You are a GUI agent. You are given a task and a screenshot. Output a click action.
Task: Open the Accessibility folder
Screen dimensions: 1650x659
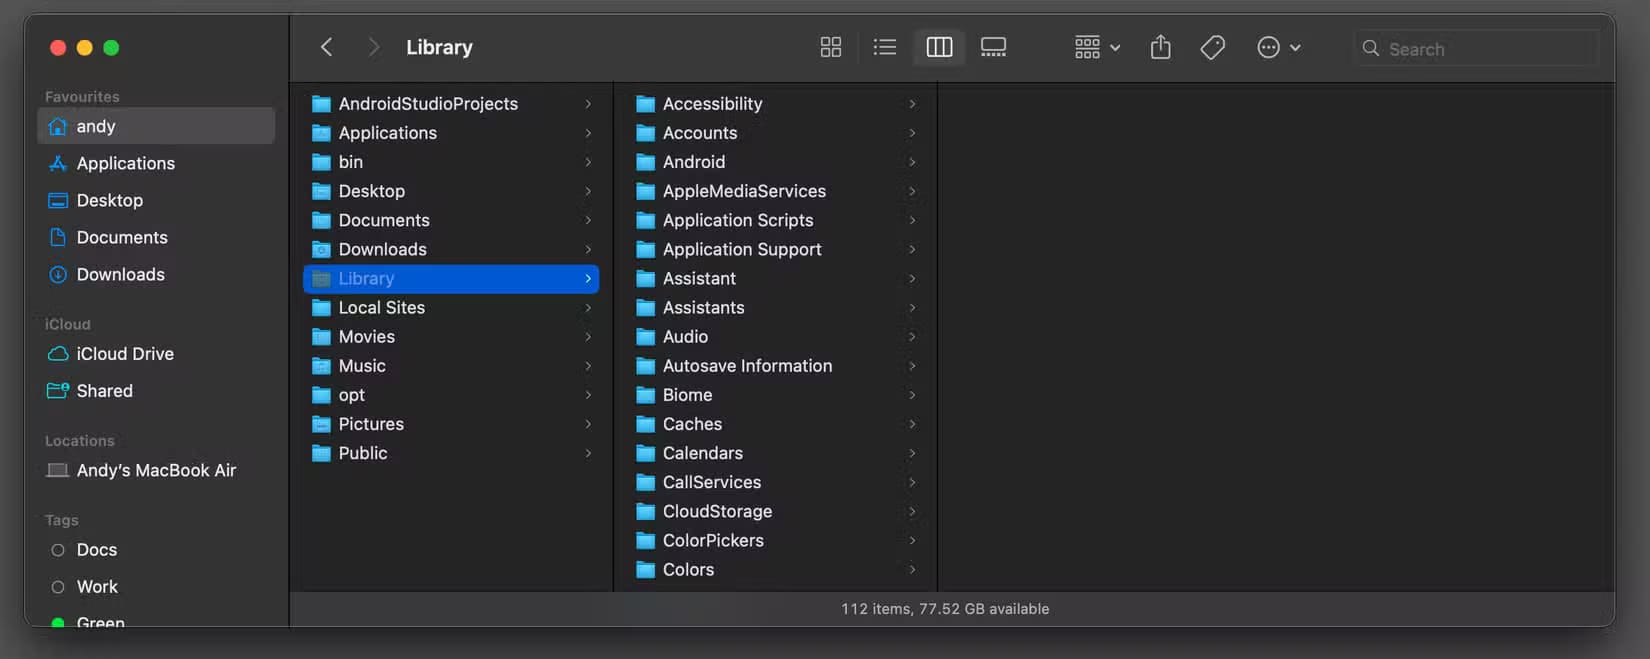pyautogui.click(x=776, y=104)
